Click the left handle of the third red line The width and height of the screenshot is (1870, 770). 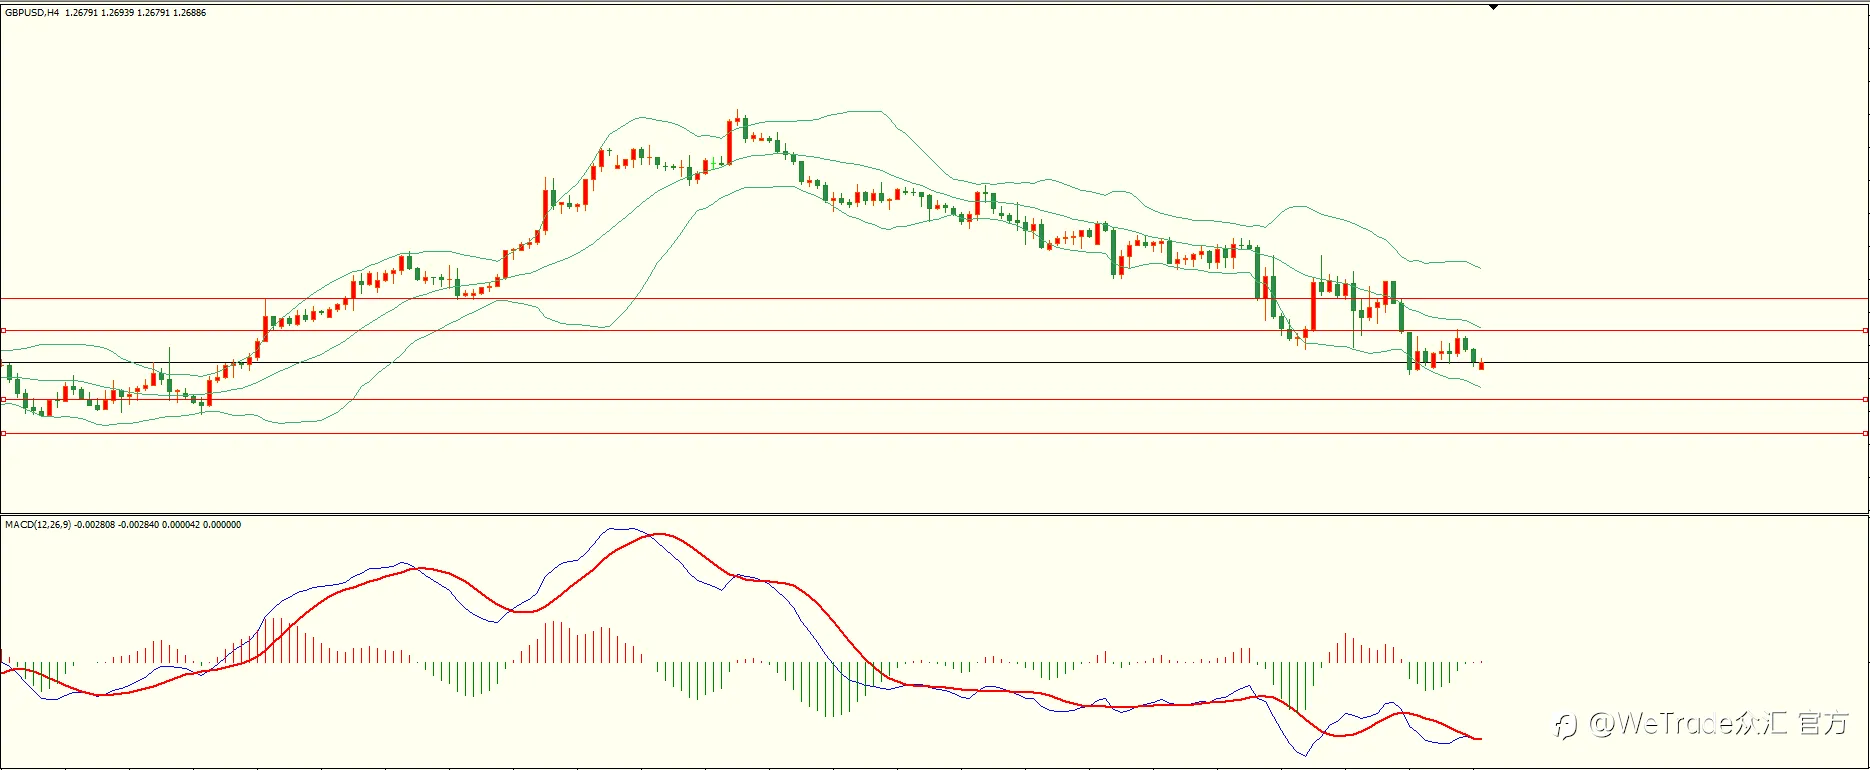tap(3, 399)
